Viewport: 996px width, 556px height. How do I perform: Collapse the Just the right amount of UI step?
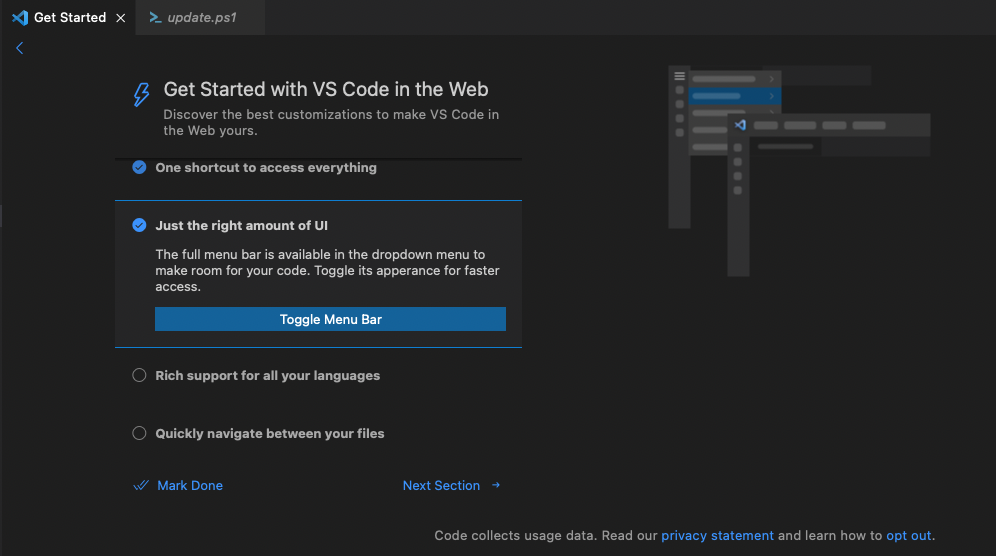pyautogui.click(x=241, y=226)
